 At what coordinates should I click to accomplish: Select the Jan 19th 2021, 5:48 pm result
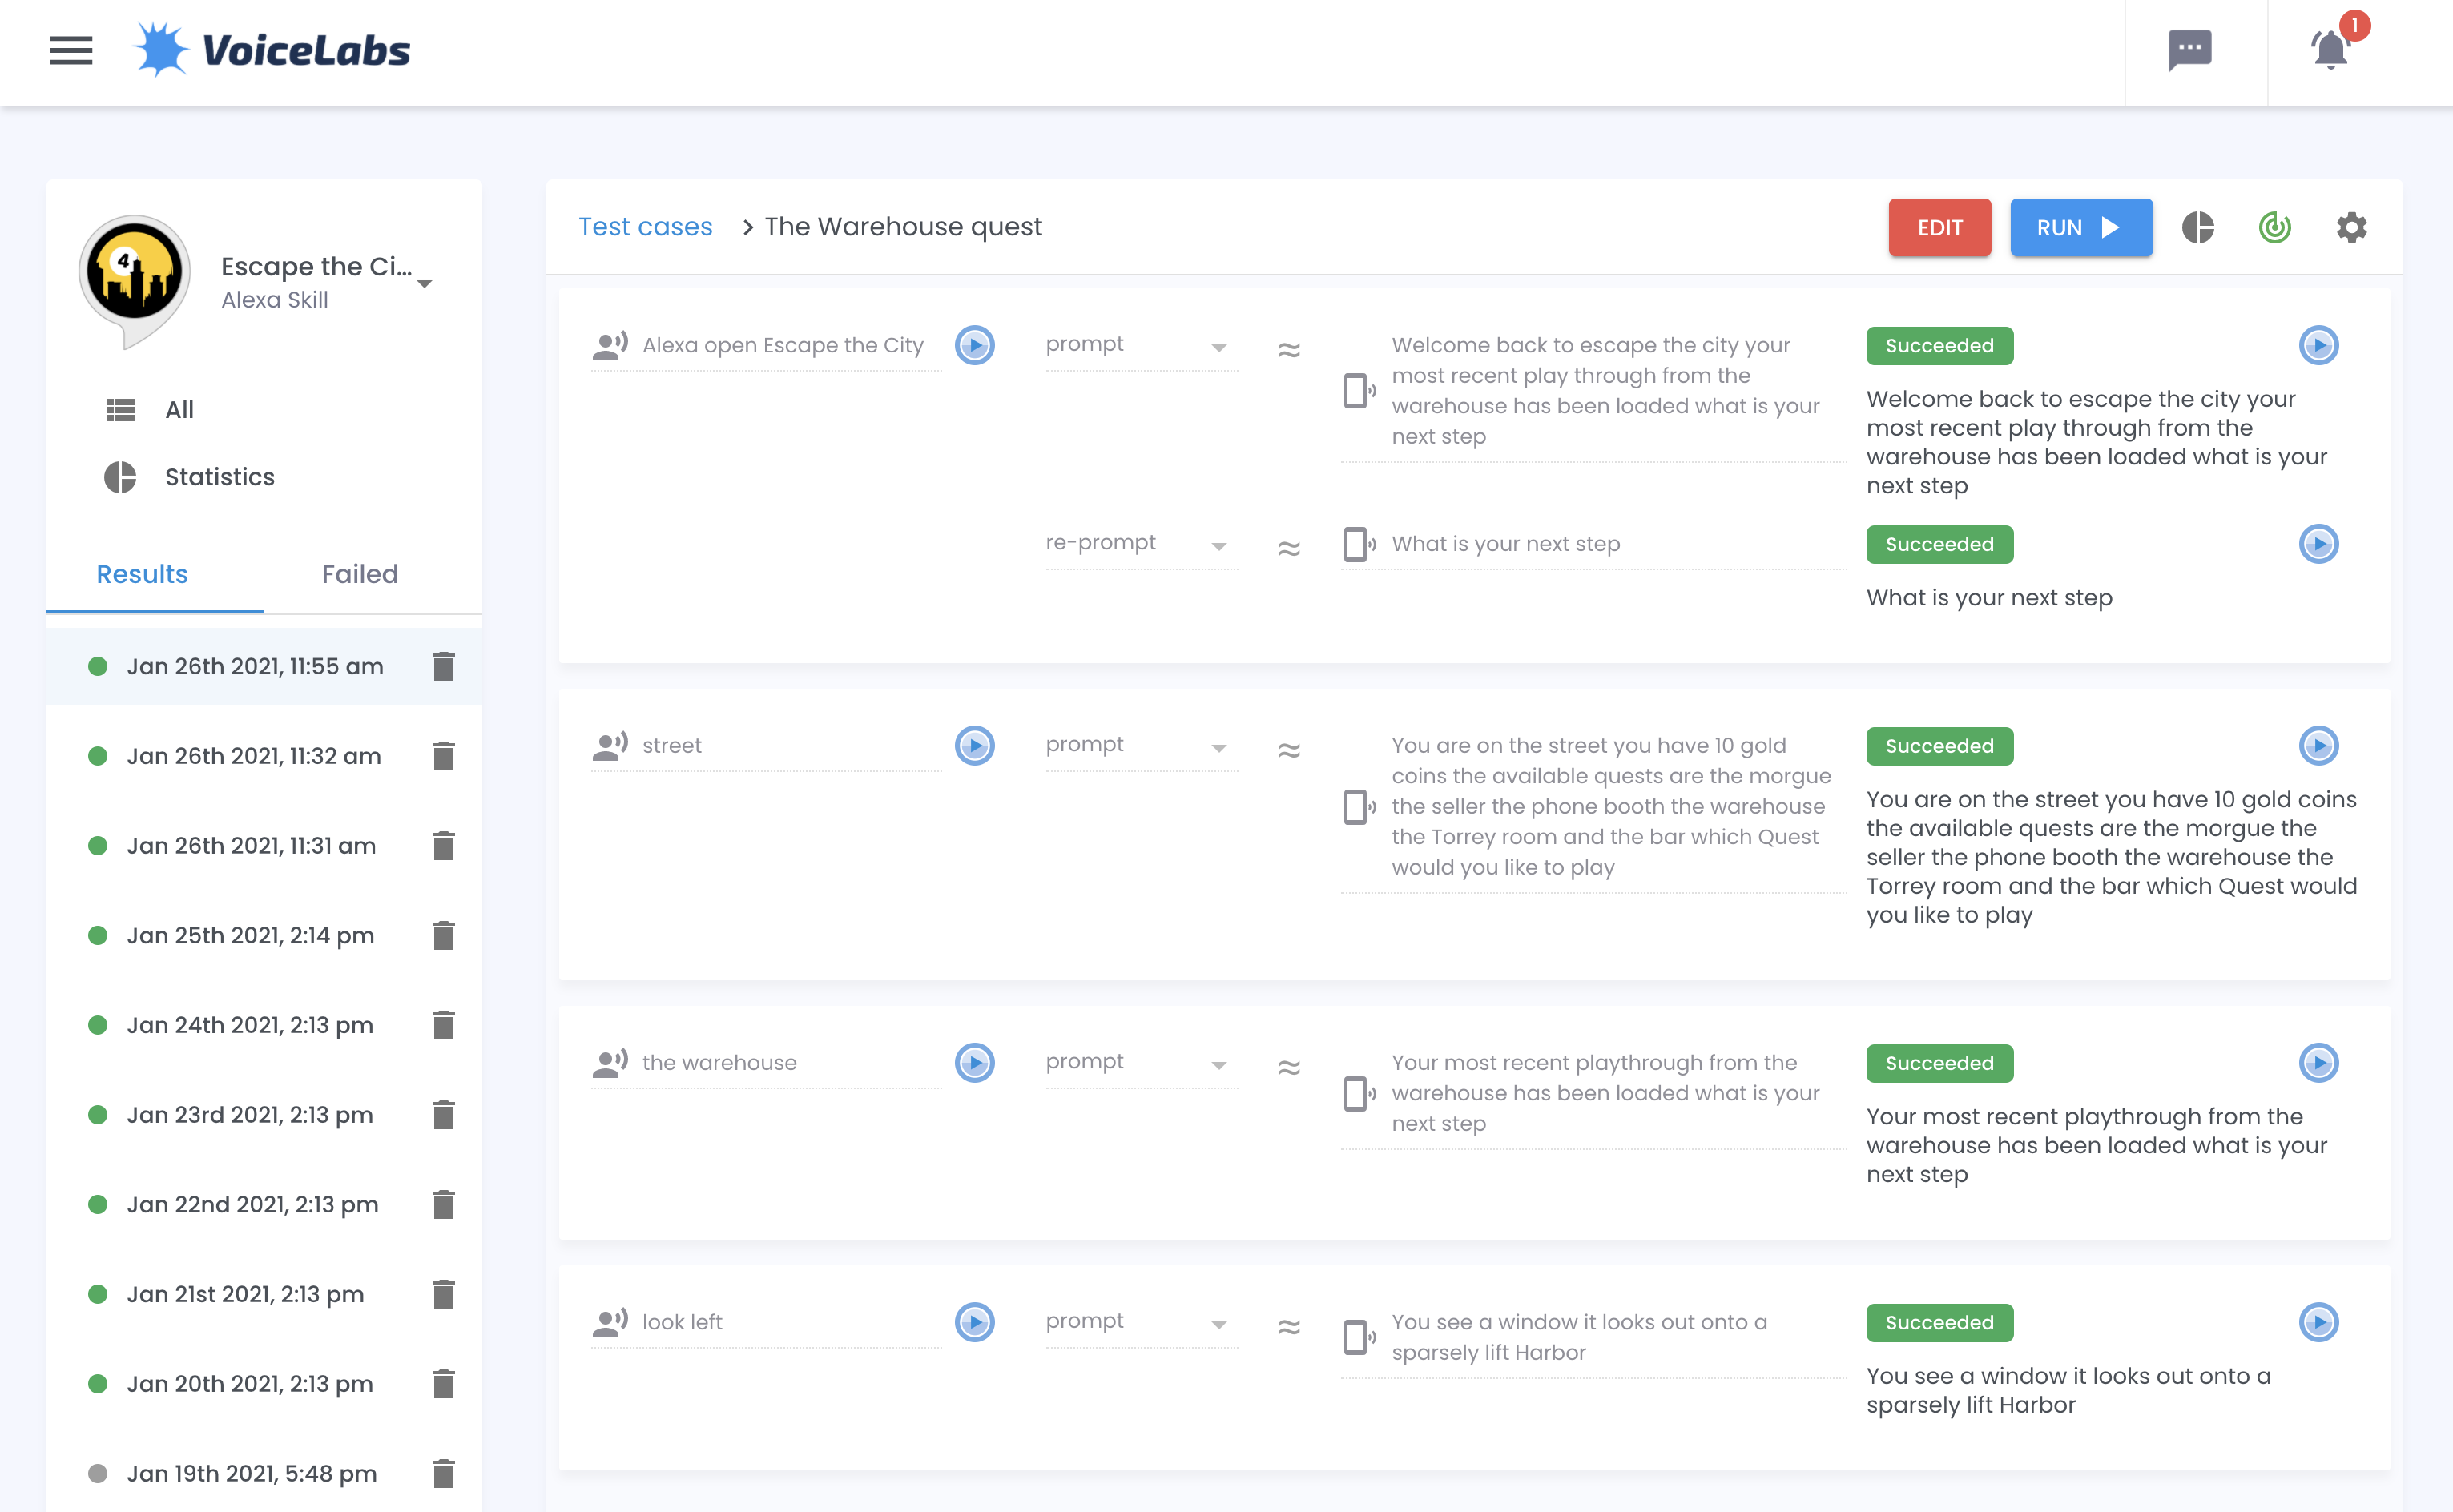click(x=251, y=1473)
